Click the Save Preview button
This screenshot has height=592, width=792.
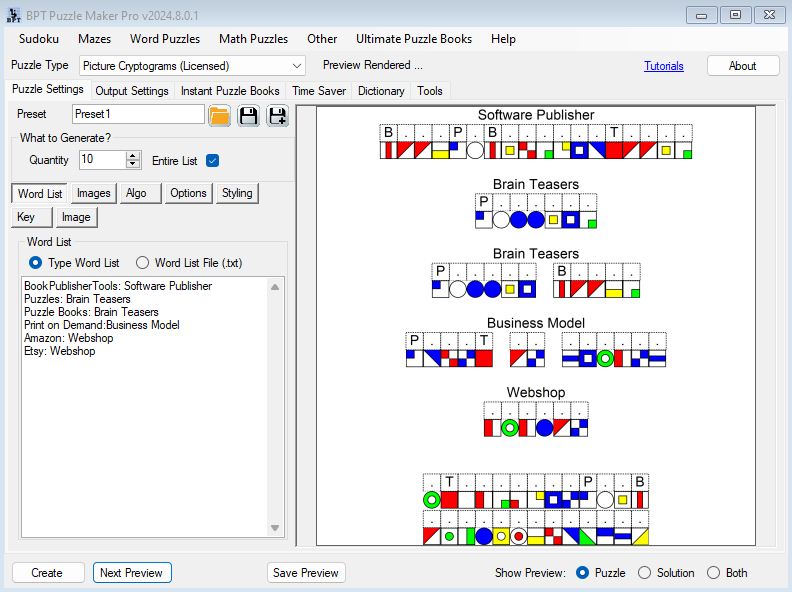coord(306,573)
